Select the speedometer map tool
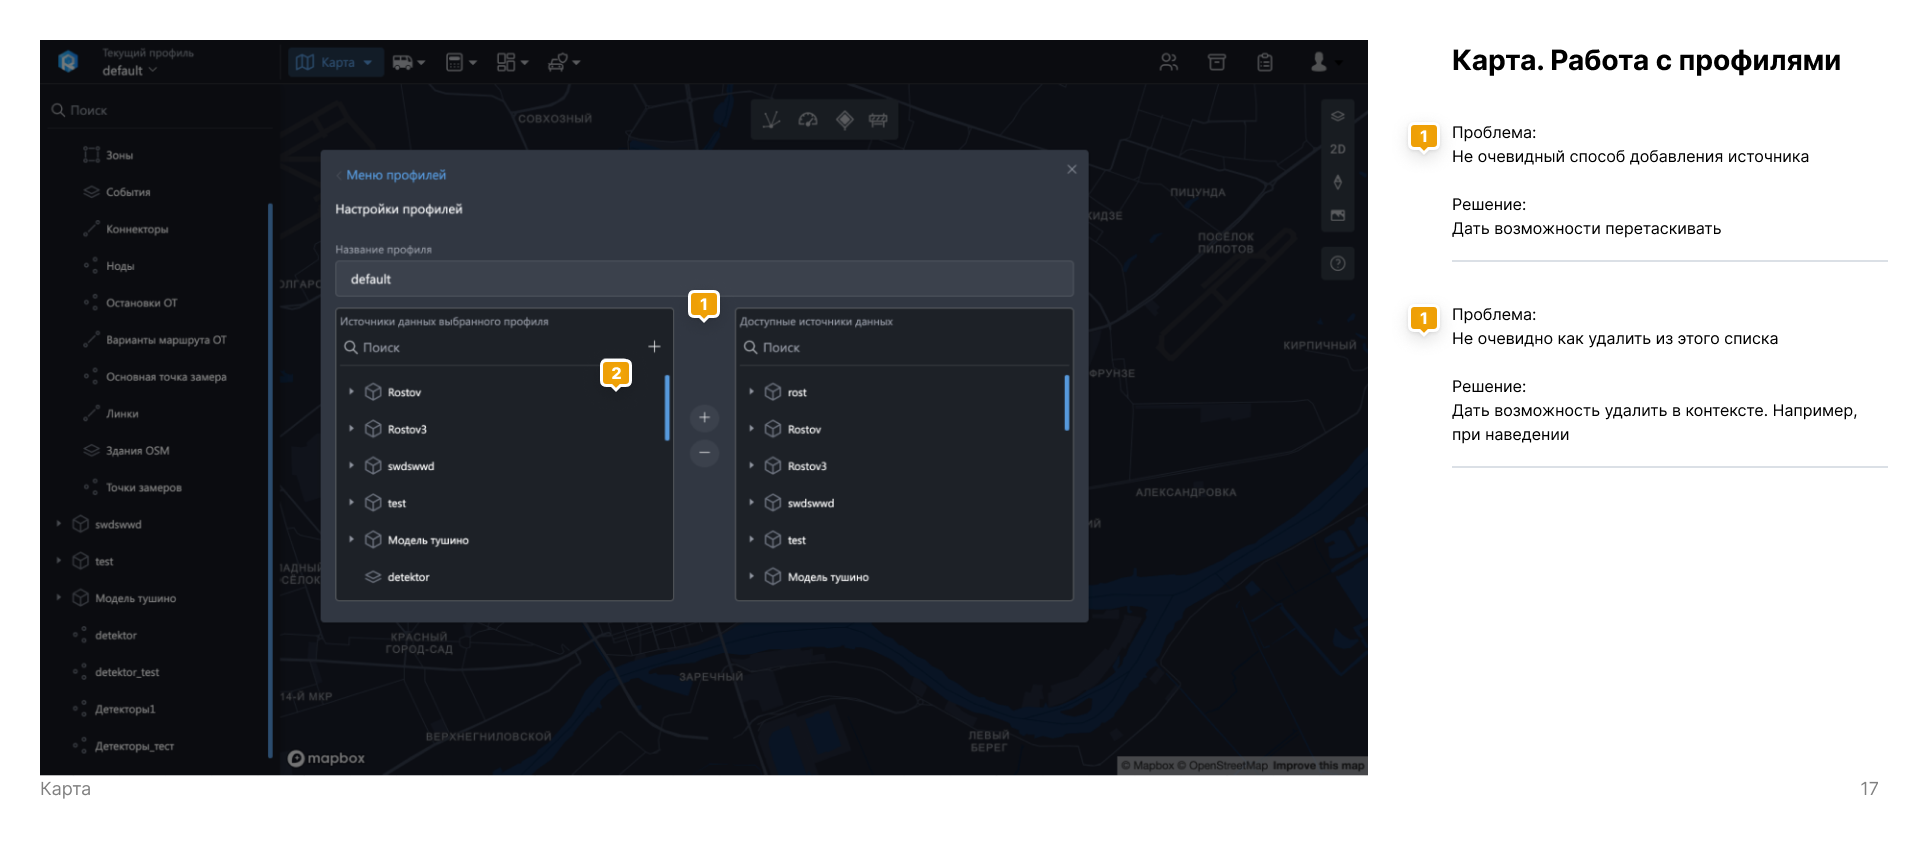 808,120
